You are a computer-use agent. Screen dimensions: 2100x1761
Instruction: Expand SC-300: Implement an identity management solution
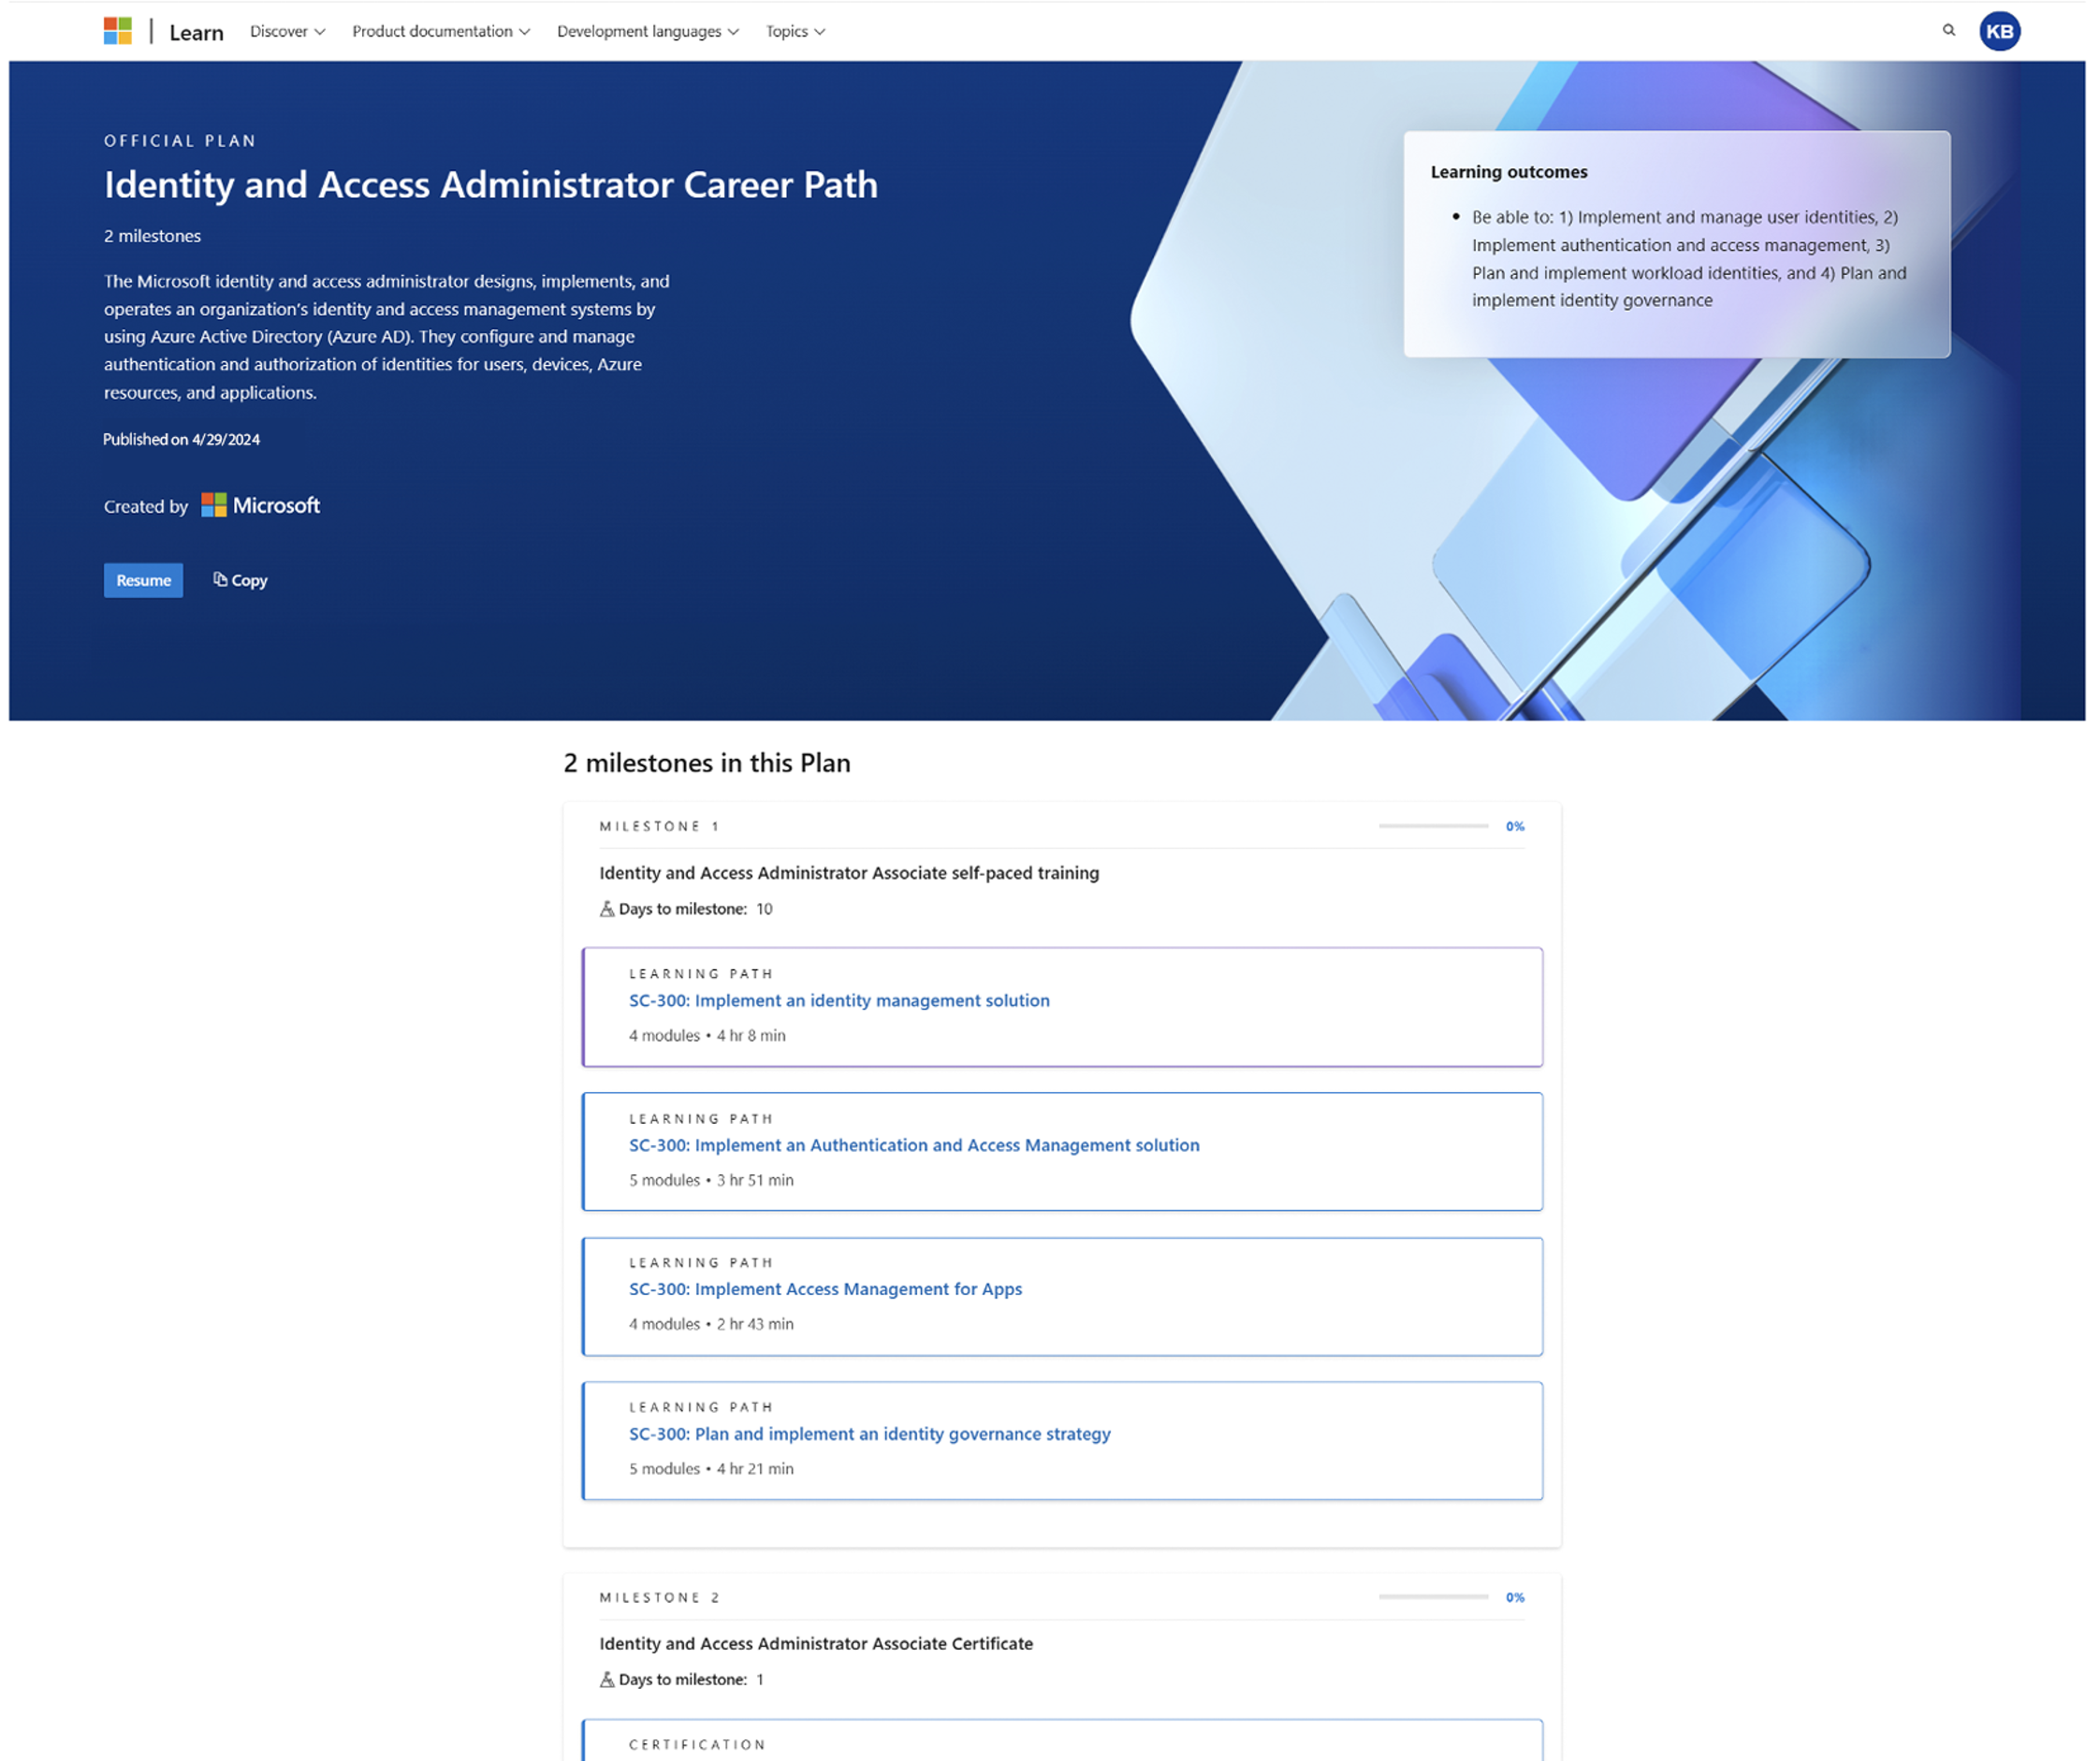click(x=839, y=999)
